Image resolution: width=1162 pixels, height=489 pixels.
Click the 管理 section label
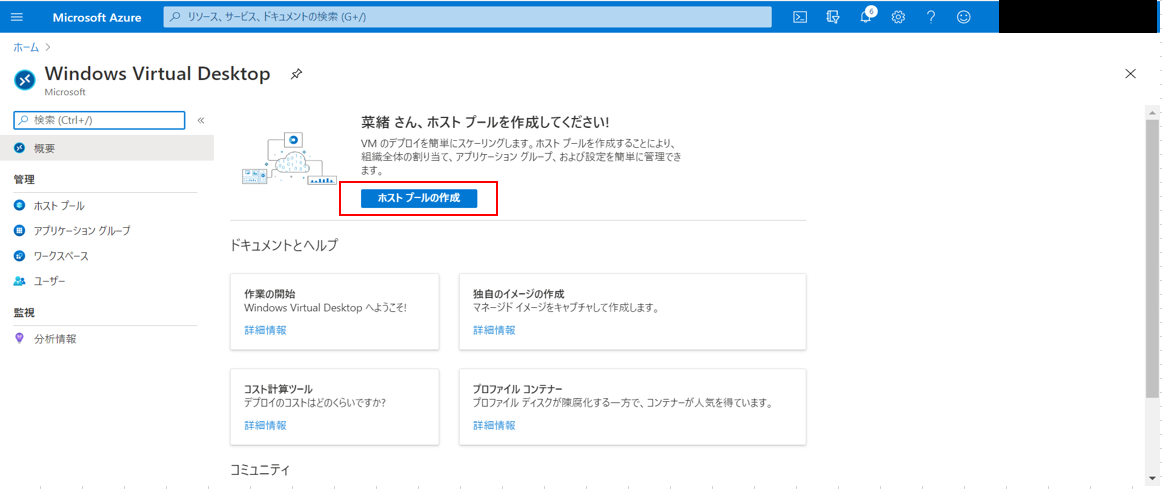[x=24, y=179]
